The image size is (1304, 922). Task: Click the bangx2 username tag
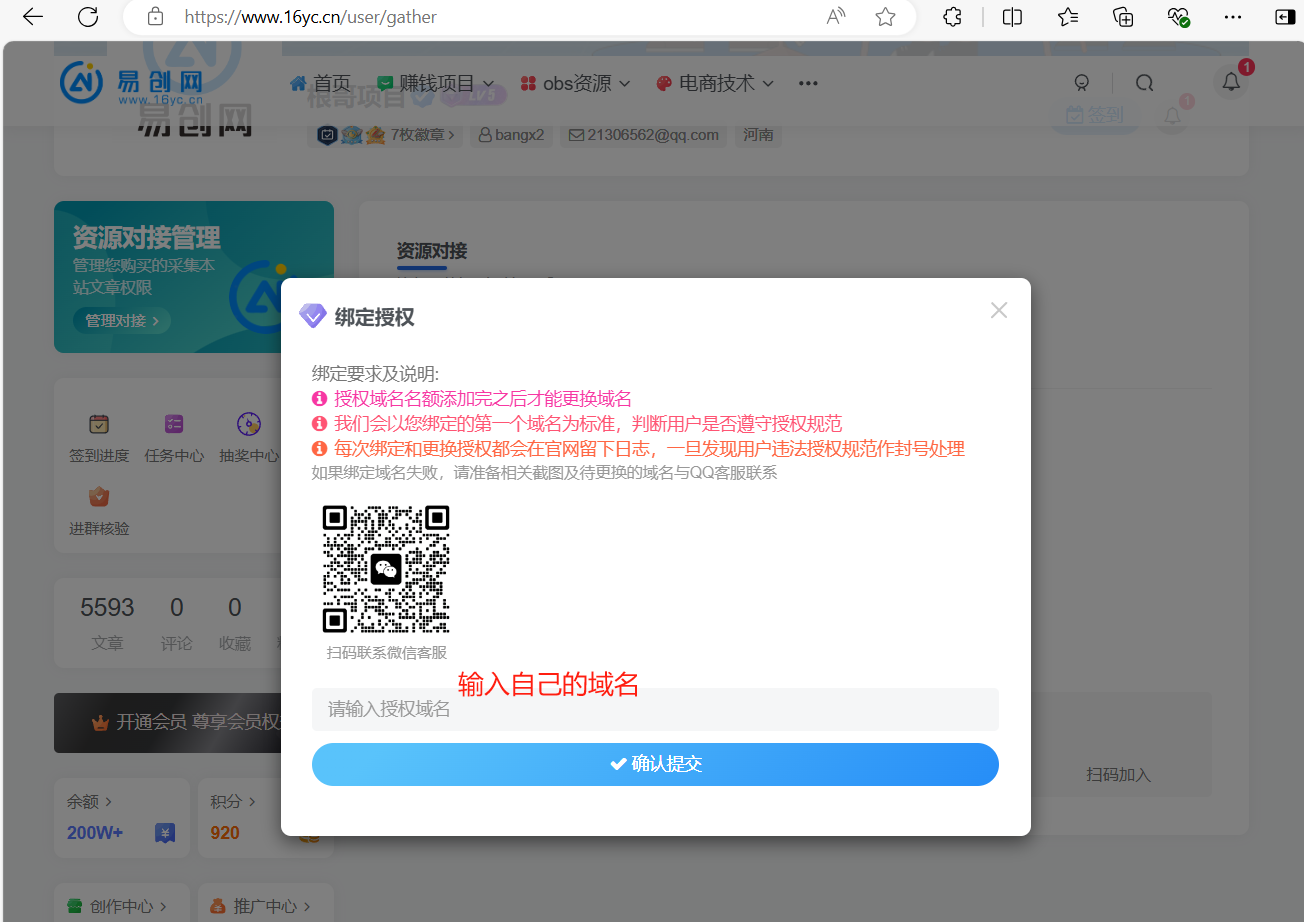pos(511,134)
